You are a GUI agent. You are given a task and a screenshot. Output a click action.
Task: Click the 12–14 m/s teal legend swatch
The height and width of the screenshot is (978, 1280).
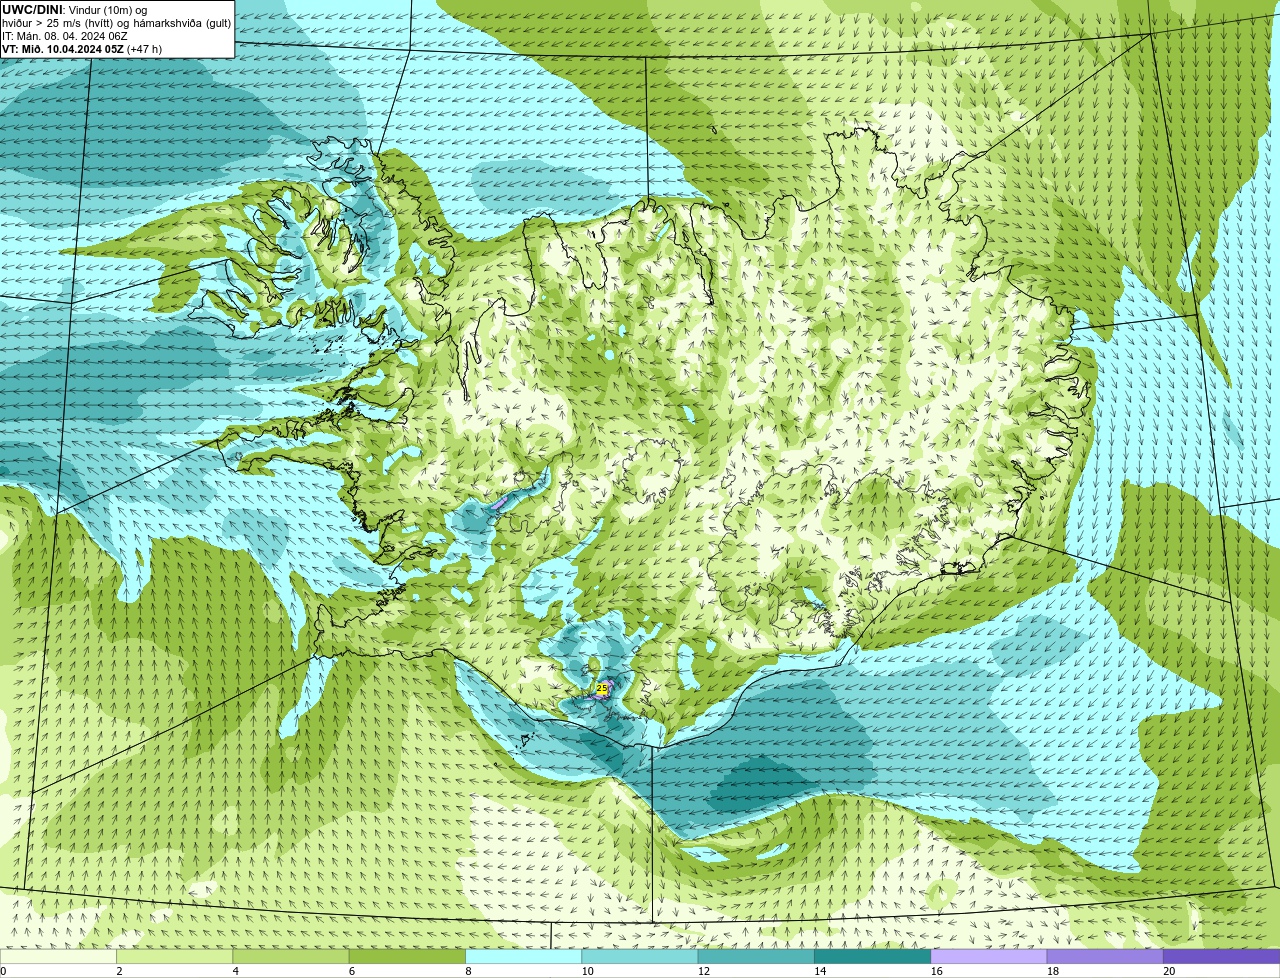[756, 956]
